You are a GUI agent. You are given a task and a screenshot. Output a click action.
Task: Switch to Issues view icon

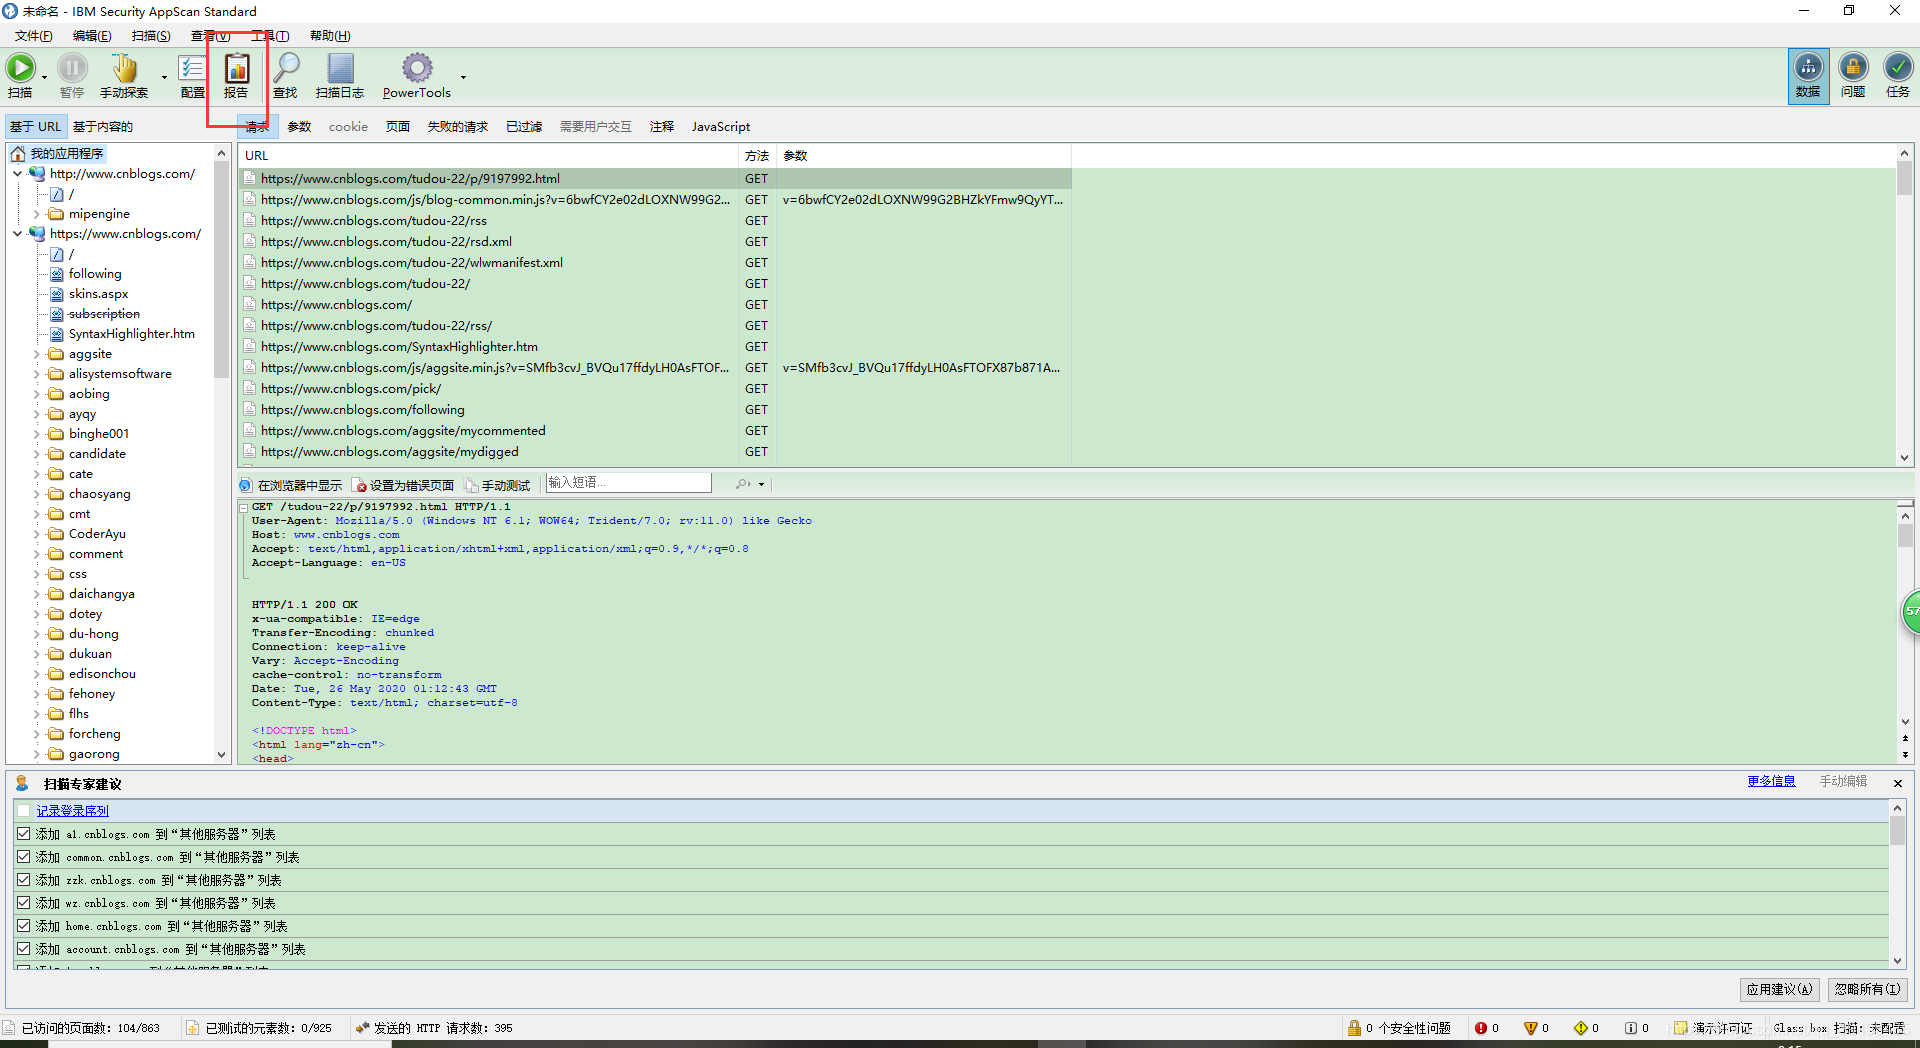point(1853,67)
